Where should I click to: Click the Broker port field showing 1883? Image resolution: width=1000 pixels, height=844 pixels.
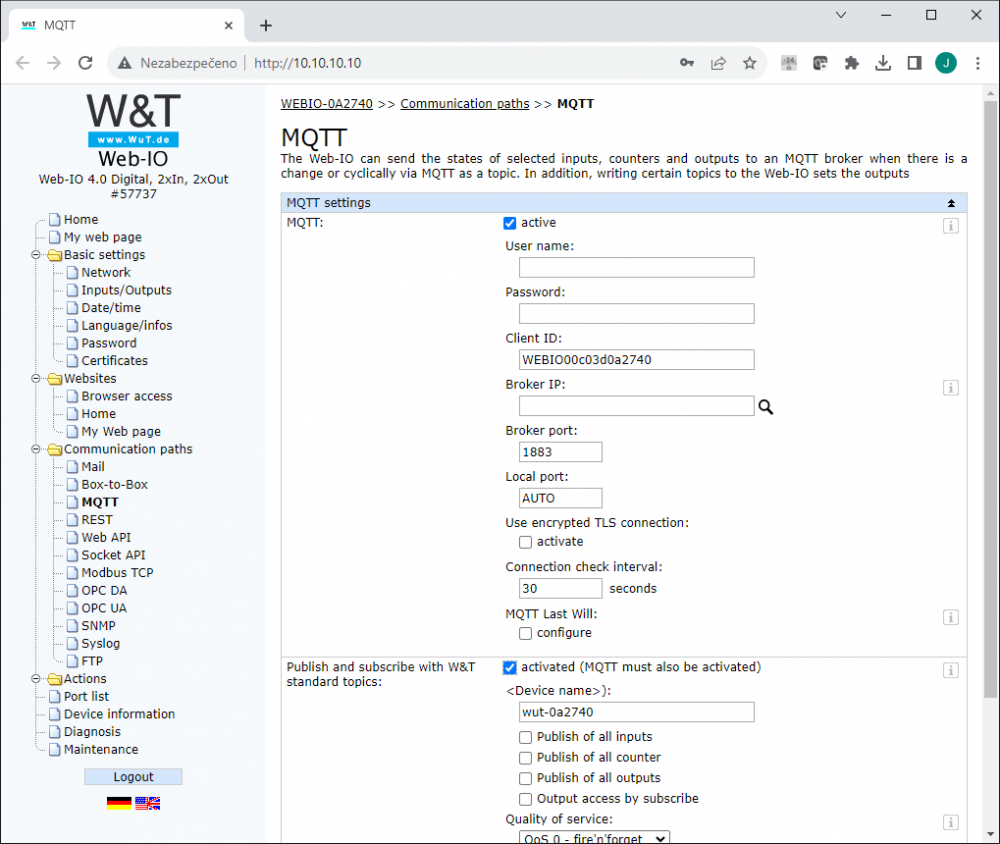tap(561, 452)
